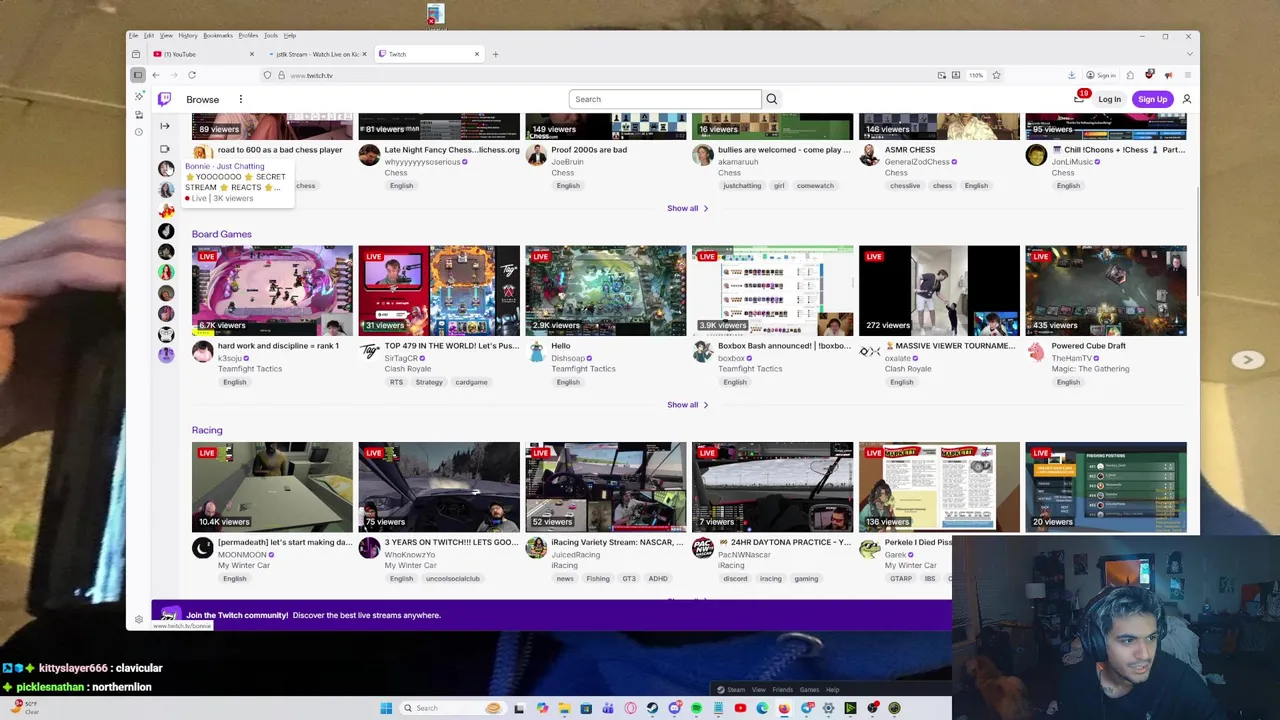Click the cardgame tag under SirTagCR
Screen dimensions: 1280x720
[x=471, y=382]
